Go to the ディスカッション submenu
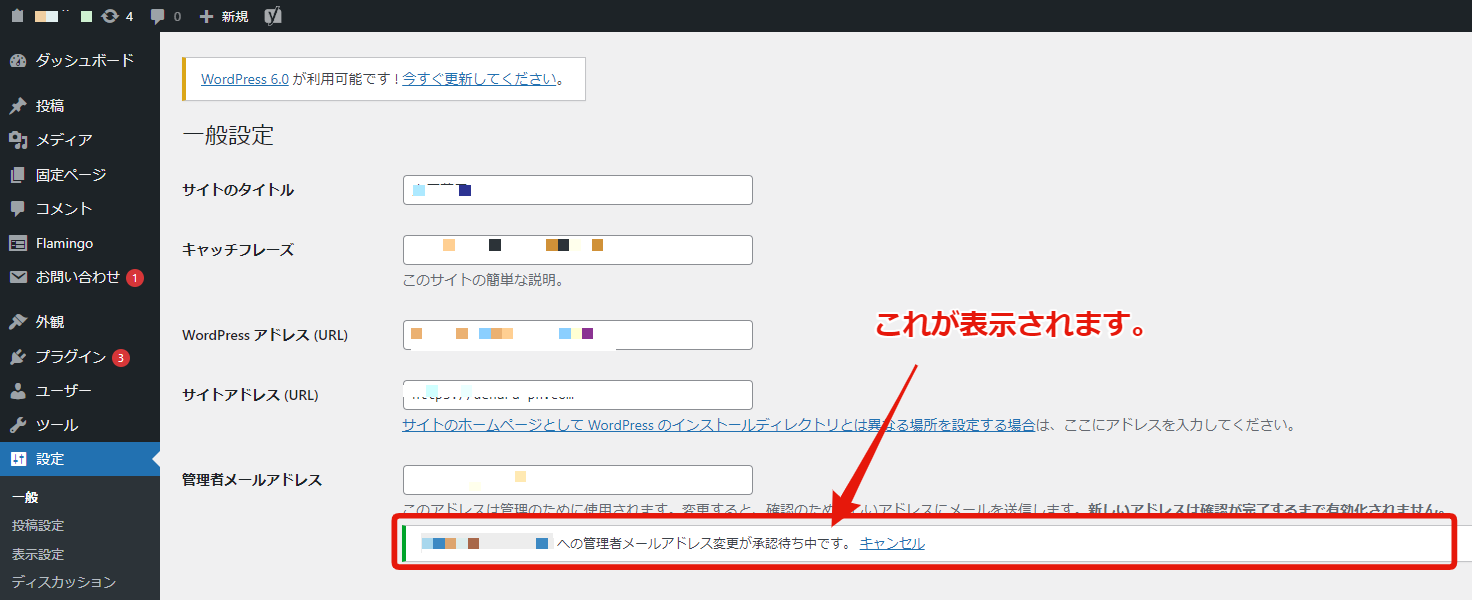The width and height of the screenshot is (1472, 600). pyautogui.click(x=64, y=582)
